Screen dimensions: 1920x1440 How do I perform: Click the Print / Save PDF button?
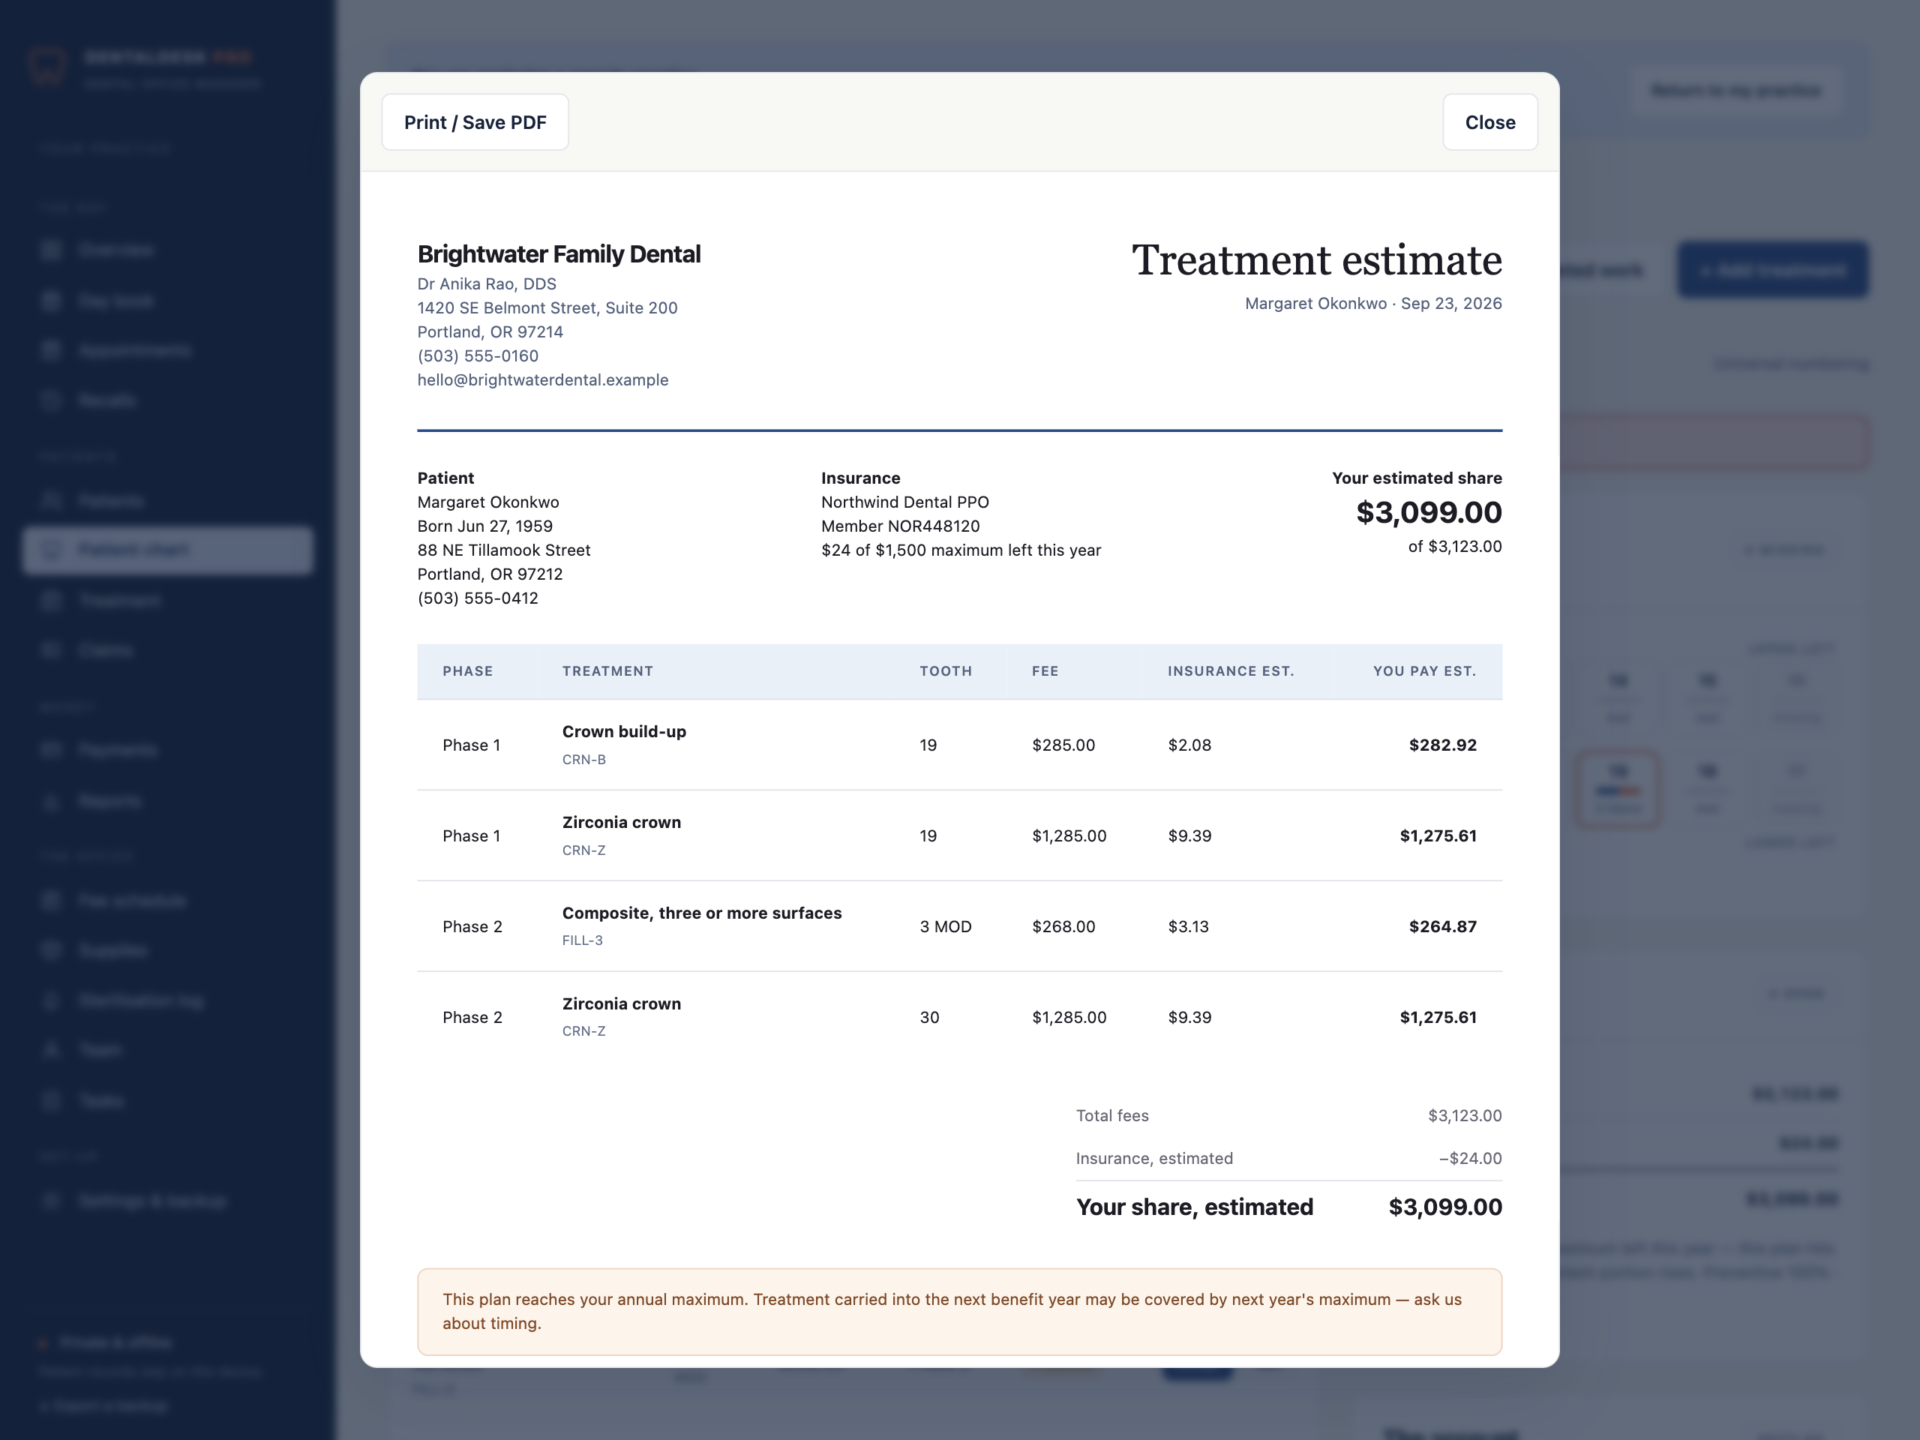point(475,122)
